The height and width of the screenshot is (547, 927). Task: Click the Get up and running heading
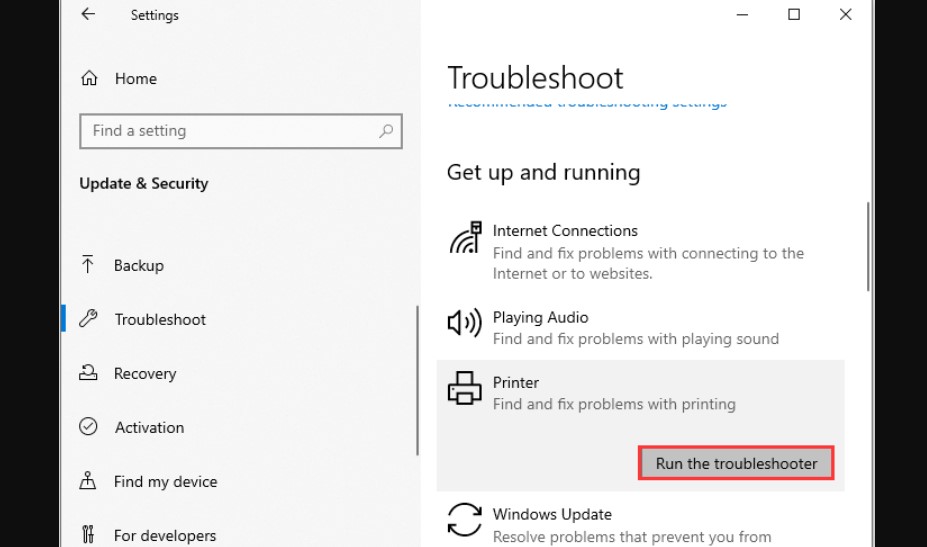543,172
